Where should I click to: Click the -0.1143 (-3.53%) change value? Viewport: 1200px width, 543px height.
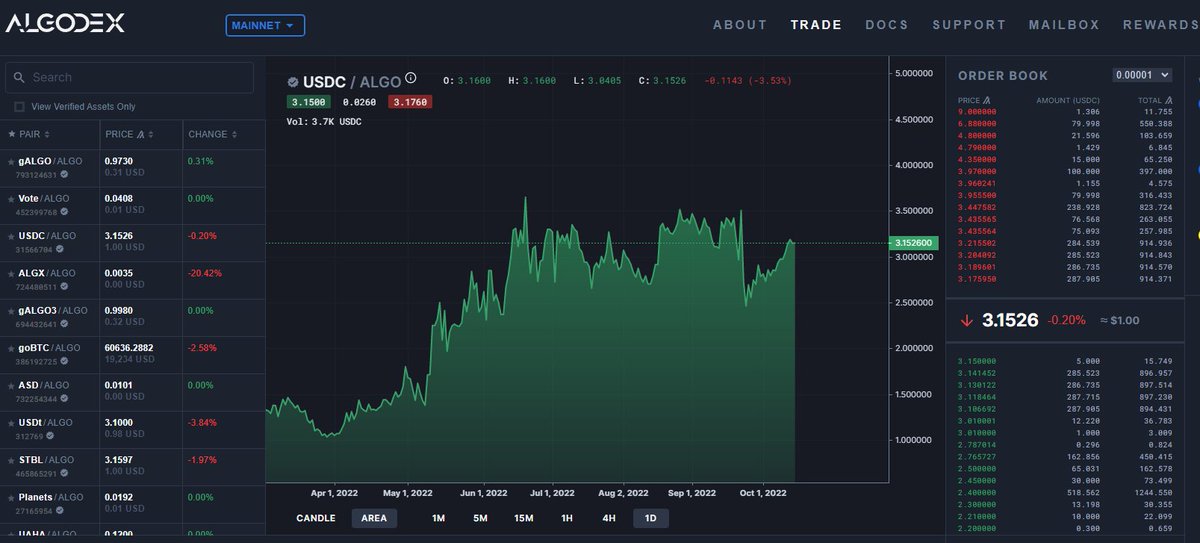tap(747, 80)
